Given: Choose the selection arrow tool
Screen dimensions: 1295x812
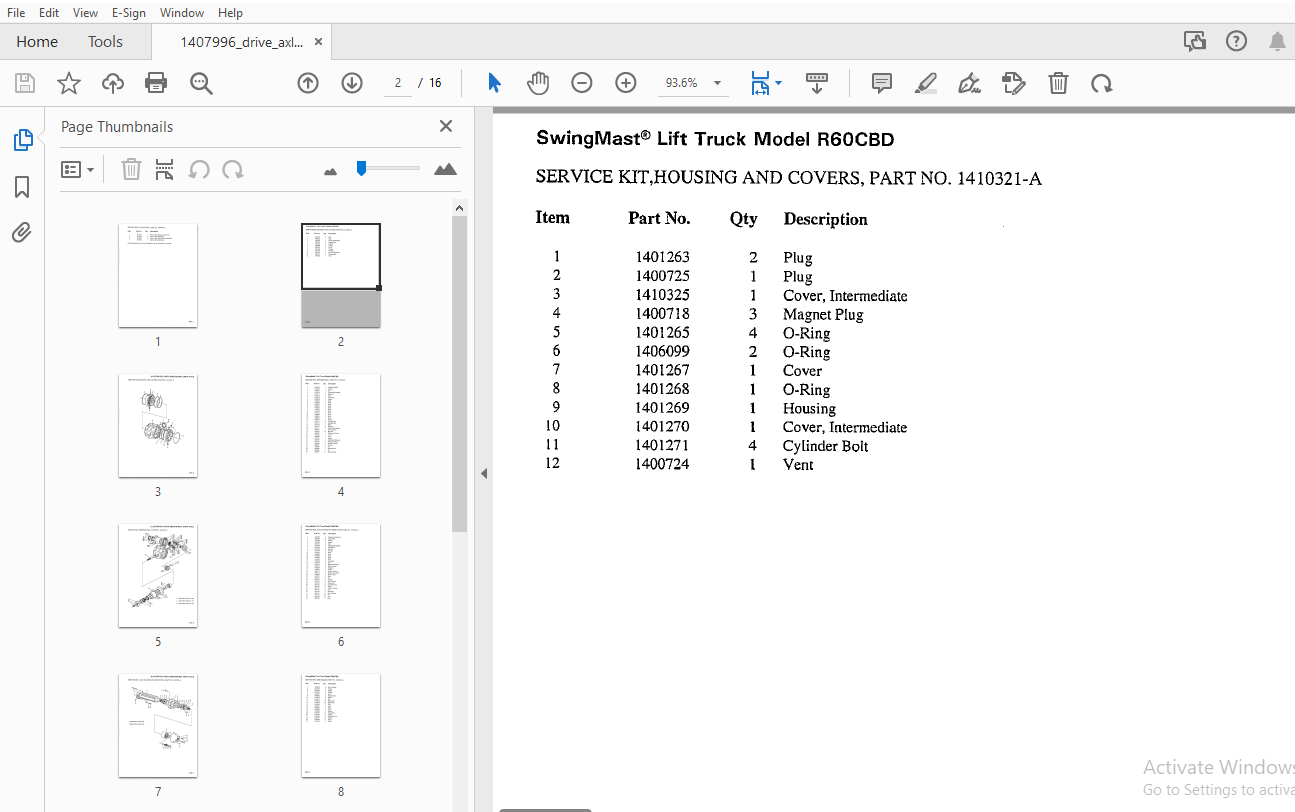Looking at the screenshot, I should [x=494, y=83].
